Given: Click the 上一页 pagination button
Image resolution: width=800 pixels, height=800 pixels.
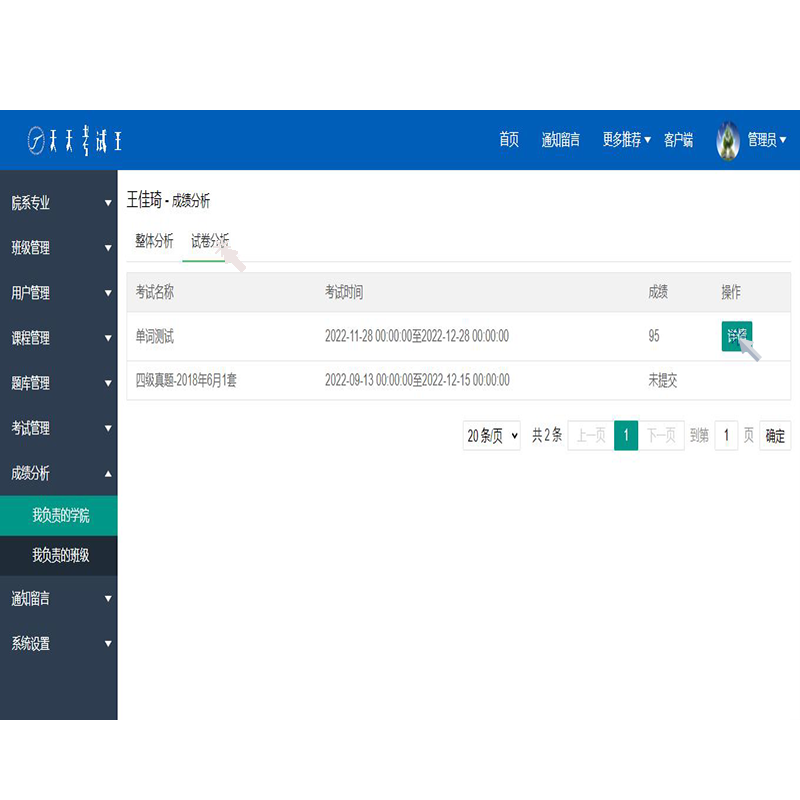Looking at the screenshot, I should [x=591, y=435].
